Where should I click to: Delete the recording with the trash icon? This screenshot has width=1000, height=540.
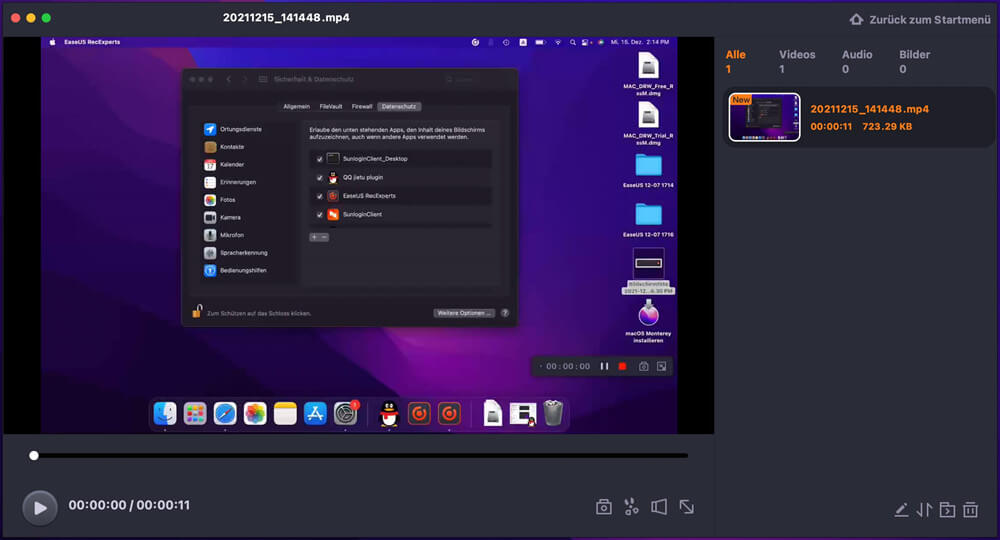click(970, 510)
